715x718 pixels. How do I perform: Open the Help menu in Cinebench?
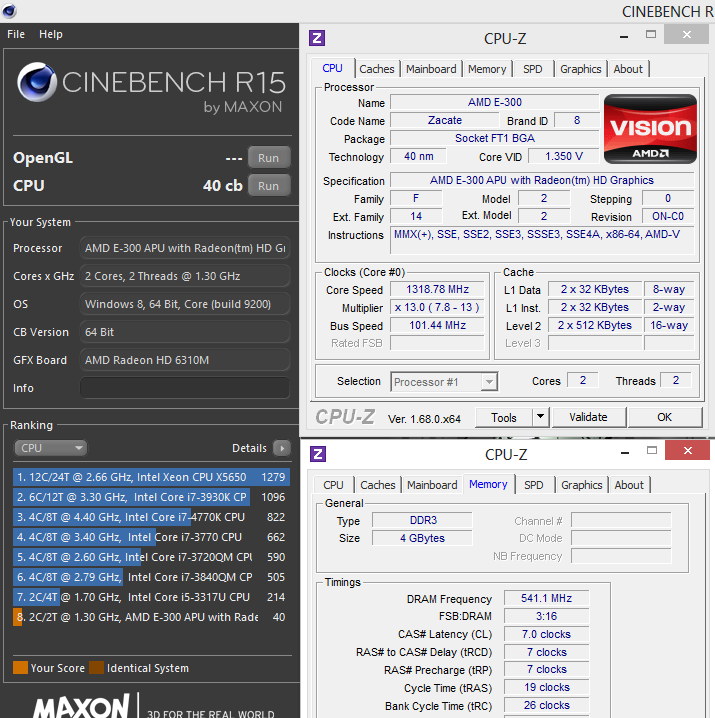(x=51, y=34)
